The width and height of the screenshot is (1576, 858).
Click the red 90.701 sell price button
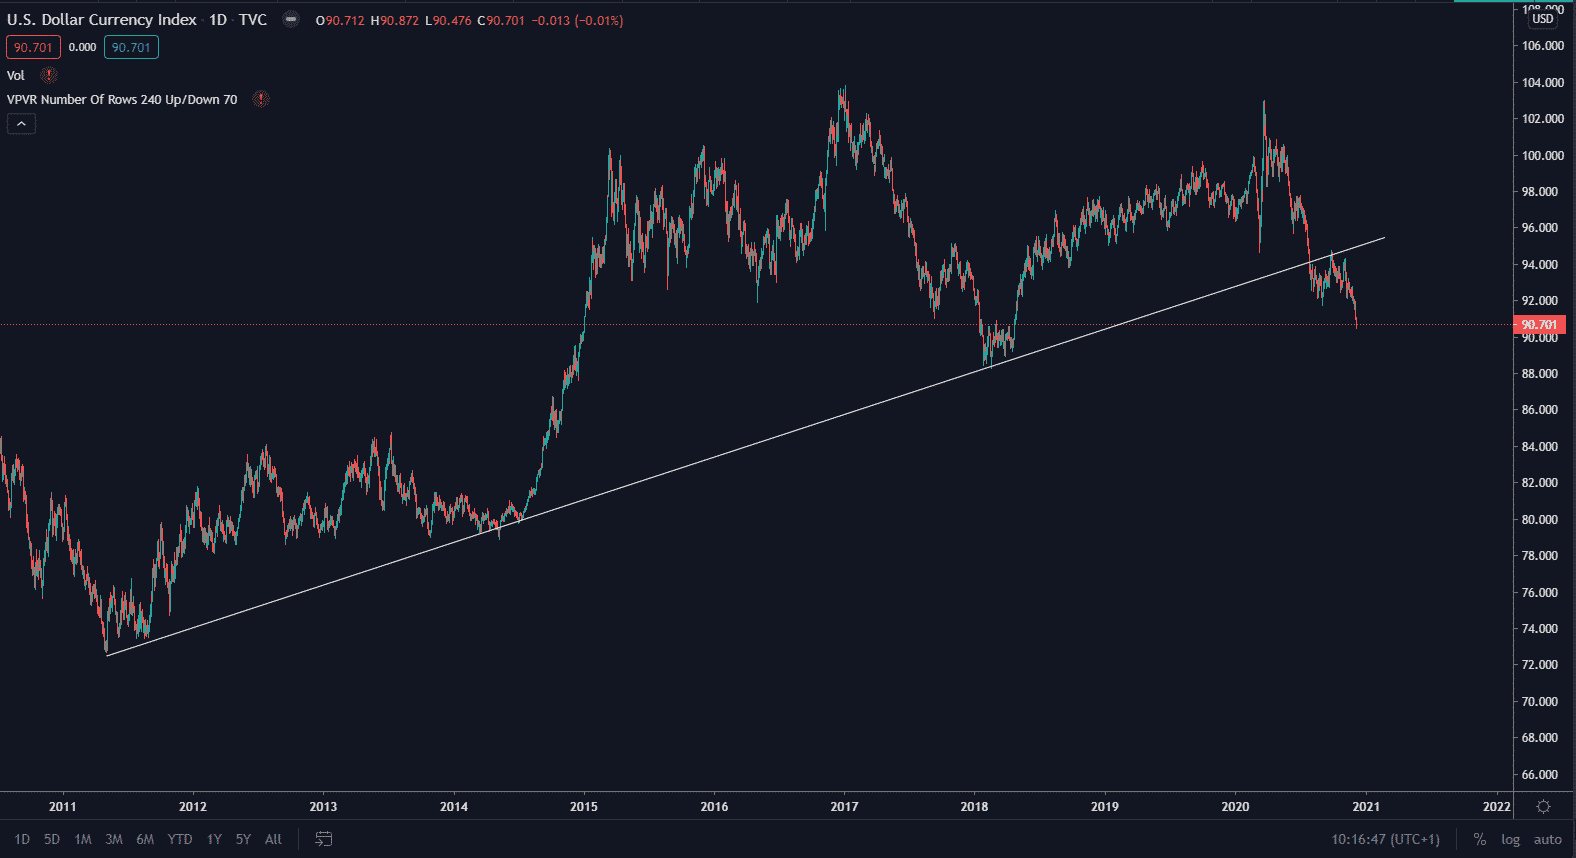click(33, 47)
